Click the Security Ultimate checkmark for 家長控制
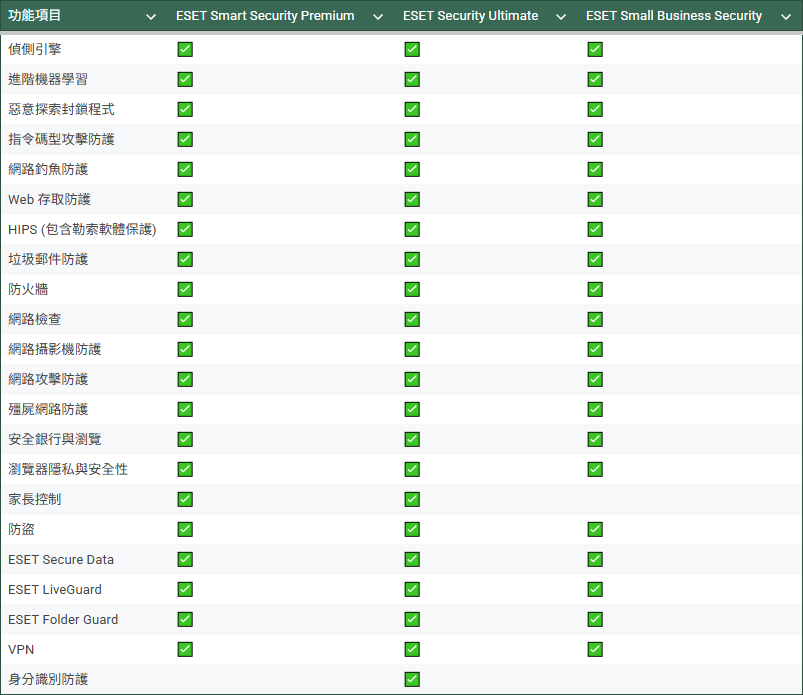The image size is (803, 695). [x=412, y=499]
